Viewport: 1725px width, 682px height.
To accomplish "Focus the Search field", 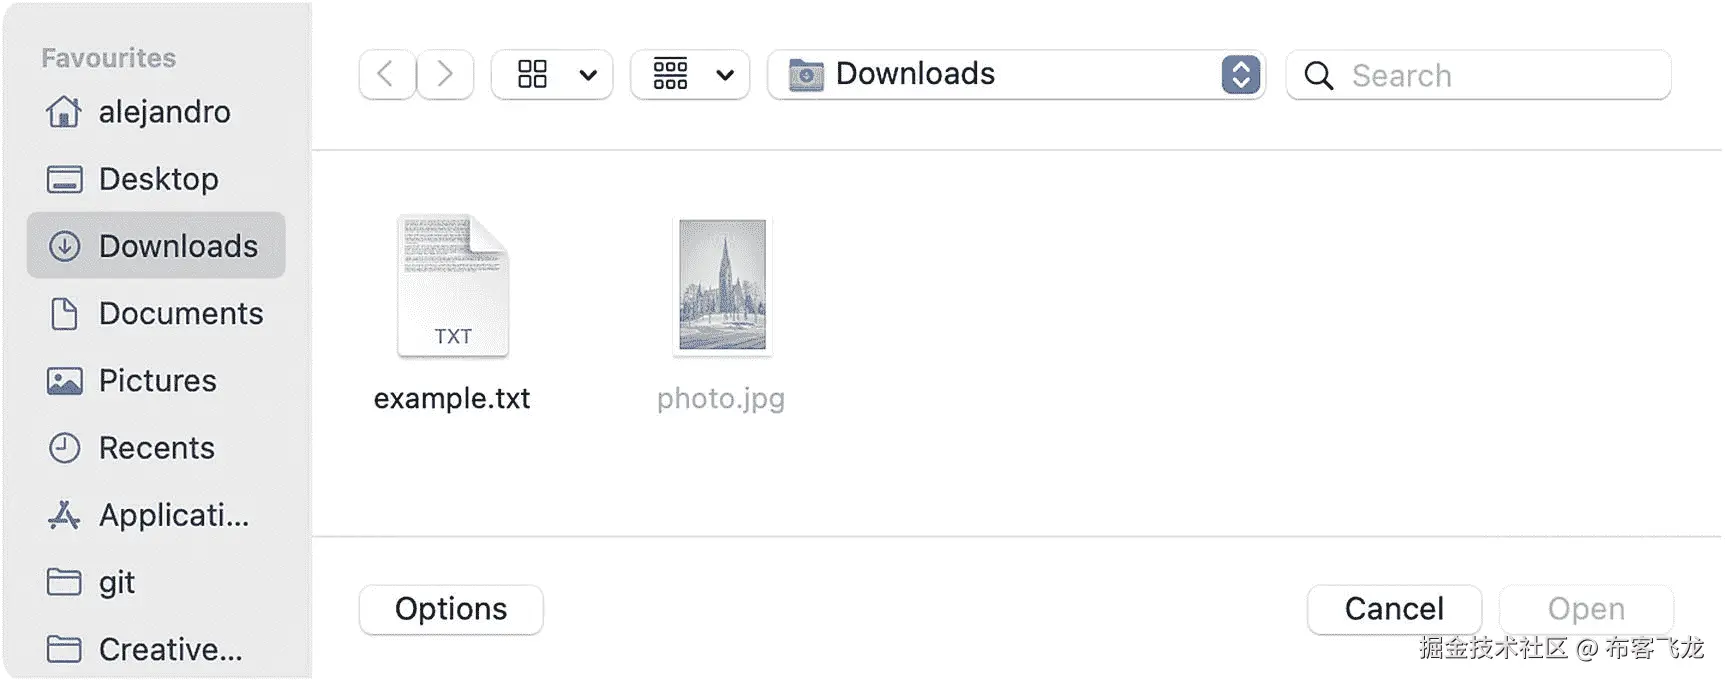I will click(x=1478, y=75).
